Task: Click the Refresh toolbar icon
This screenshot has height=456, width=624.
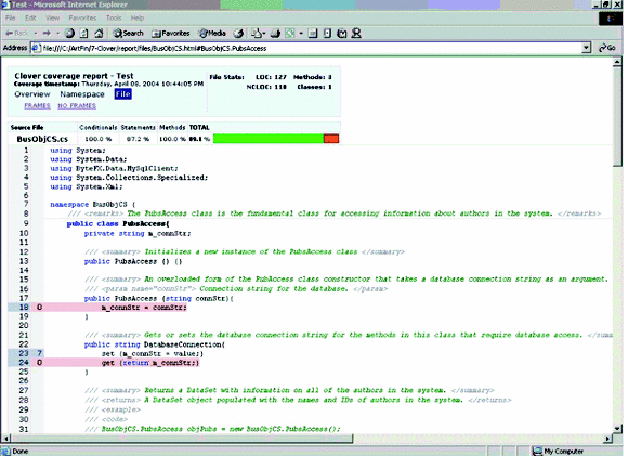Action: pyautogui.click(x=85, y=33)
